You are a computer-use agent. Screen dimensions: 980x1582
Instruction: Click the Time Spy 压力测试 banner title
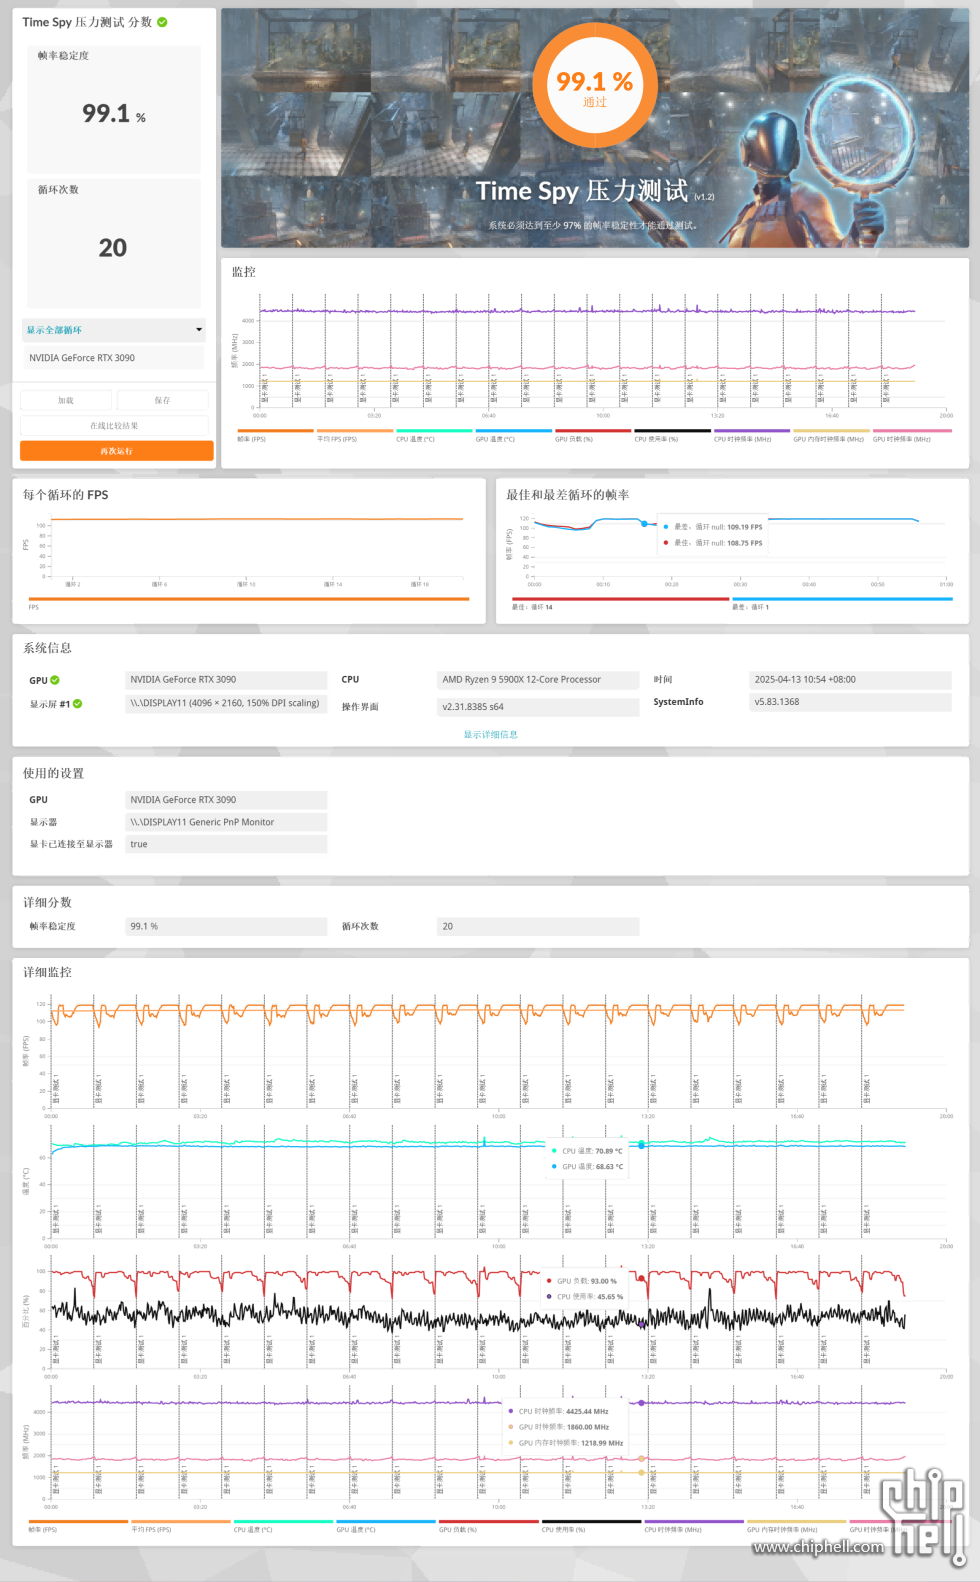(x=582, y=191)
